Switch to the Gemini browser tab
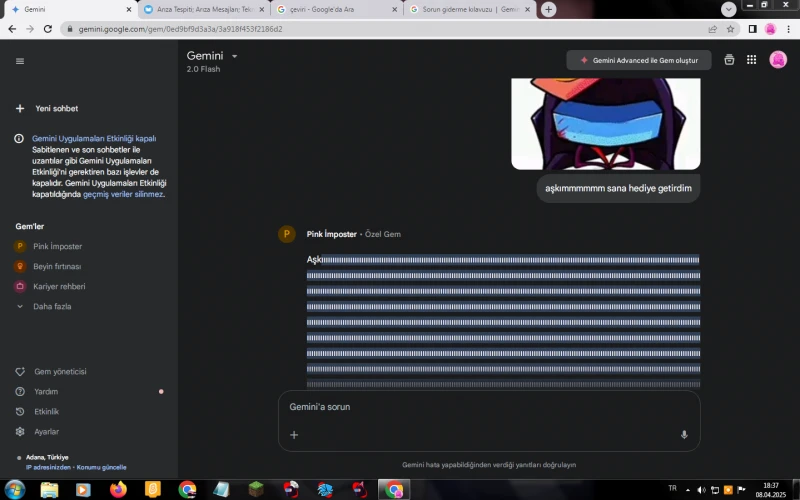Viewport: 800px width, 500px height. pos(69,9)
